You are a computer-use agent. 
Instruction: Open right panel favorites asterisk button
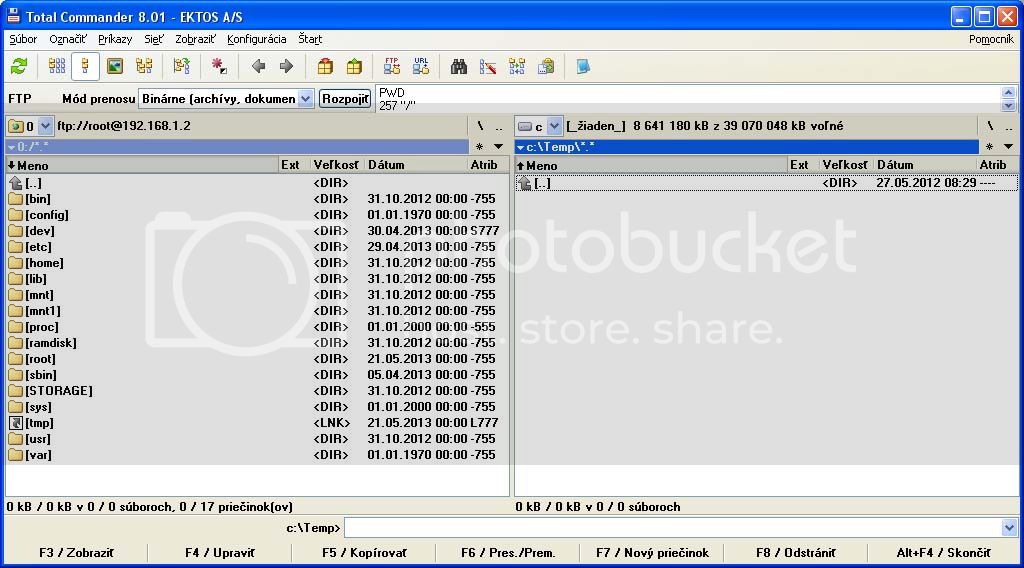[990, 147]
